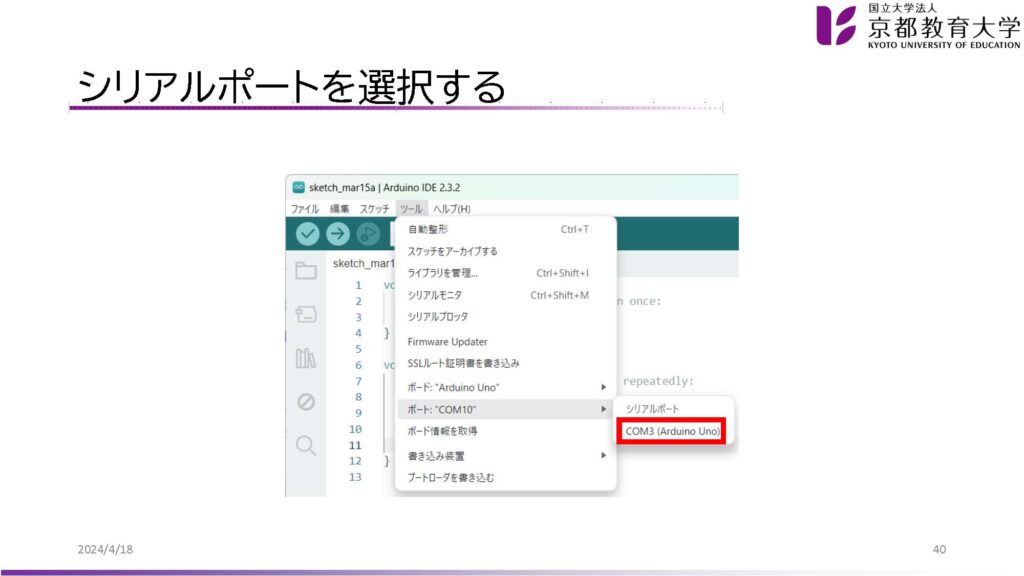The image size is (1024, 576).
Task: Open the Library Manager books icon
Action: coord(306,358)
